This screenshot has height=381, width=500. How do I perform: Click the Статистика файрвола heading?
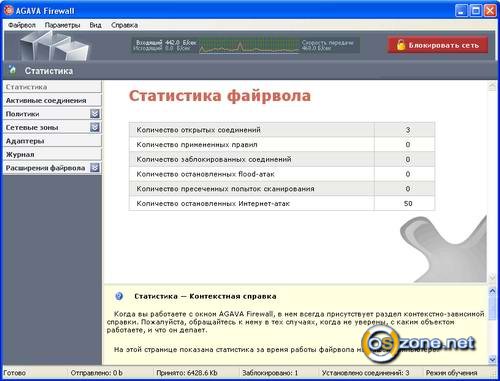[220, 96]
